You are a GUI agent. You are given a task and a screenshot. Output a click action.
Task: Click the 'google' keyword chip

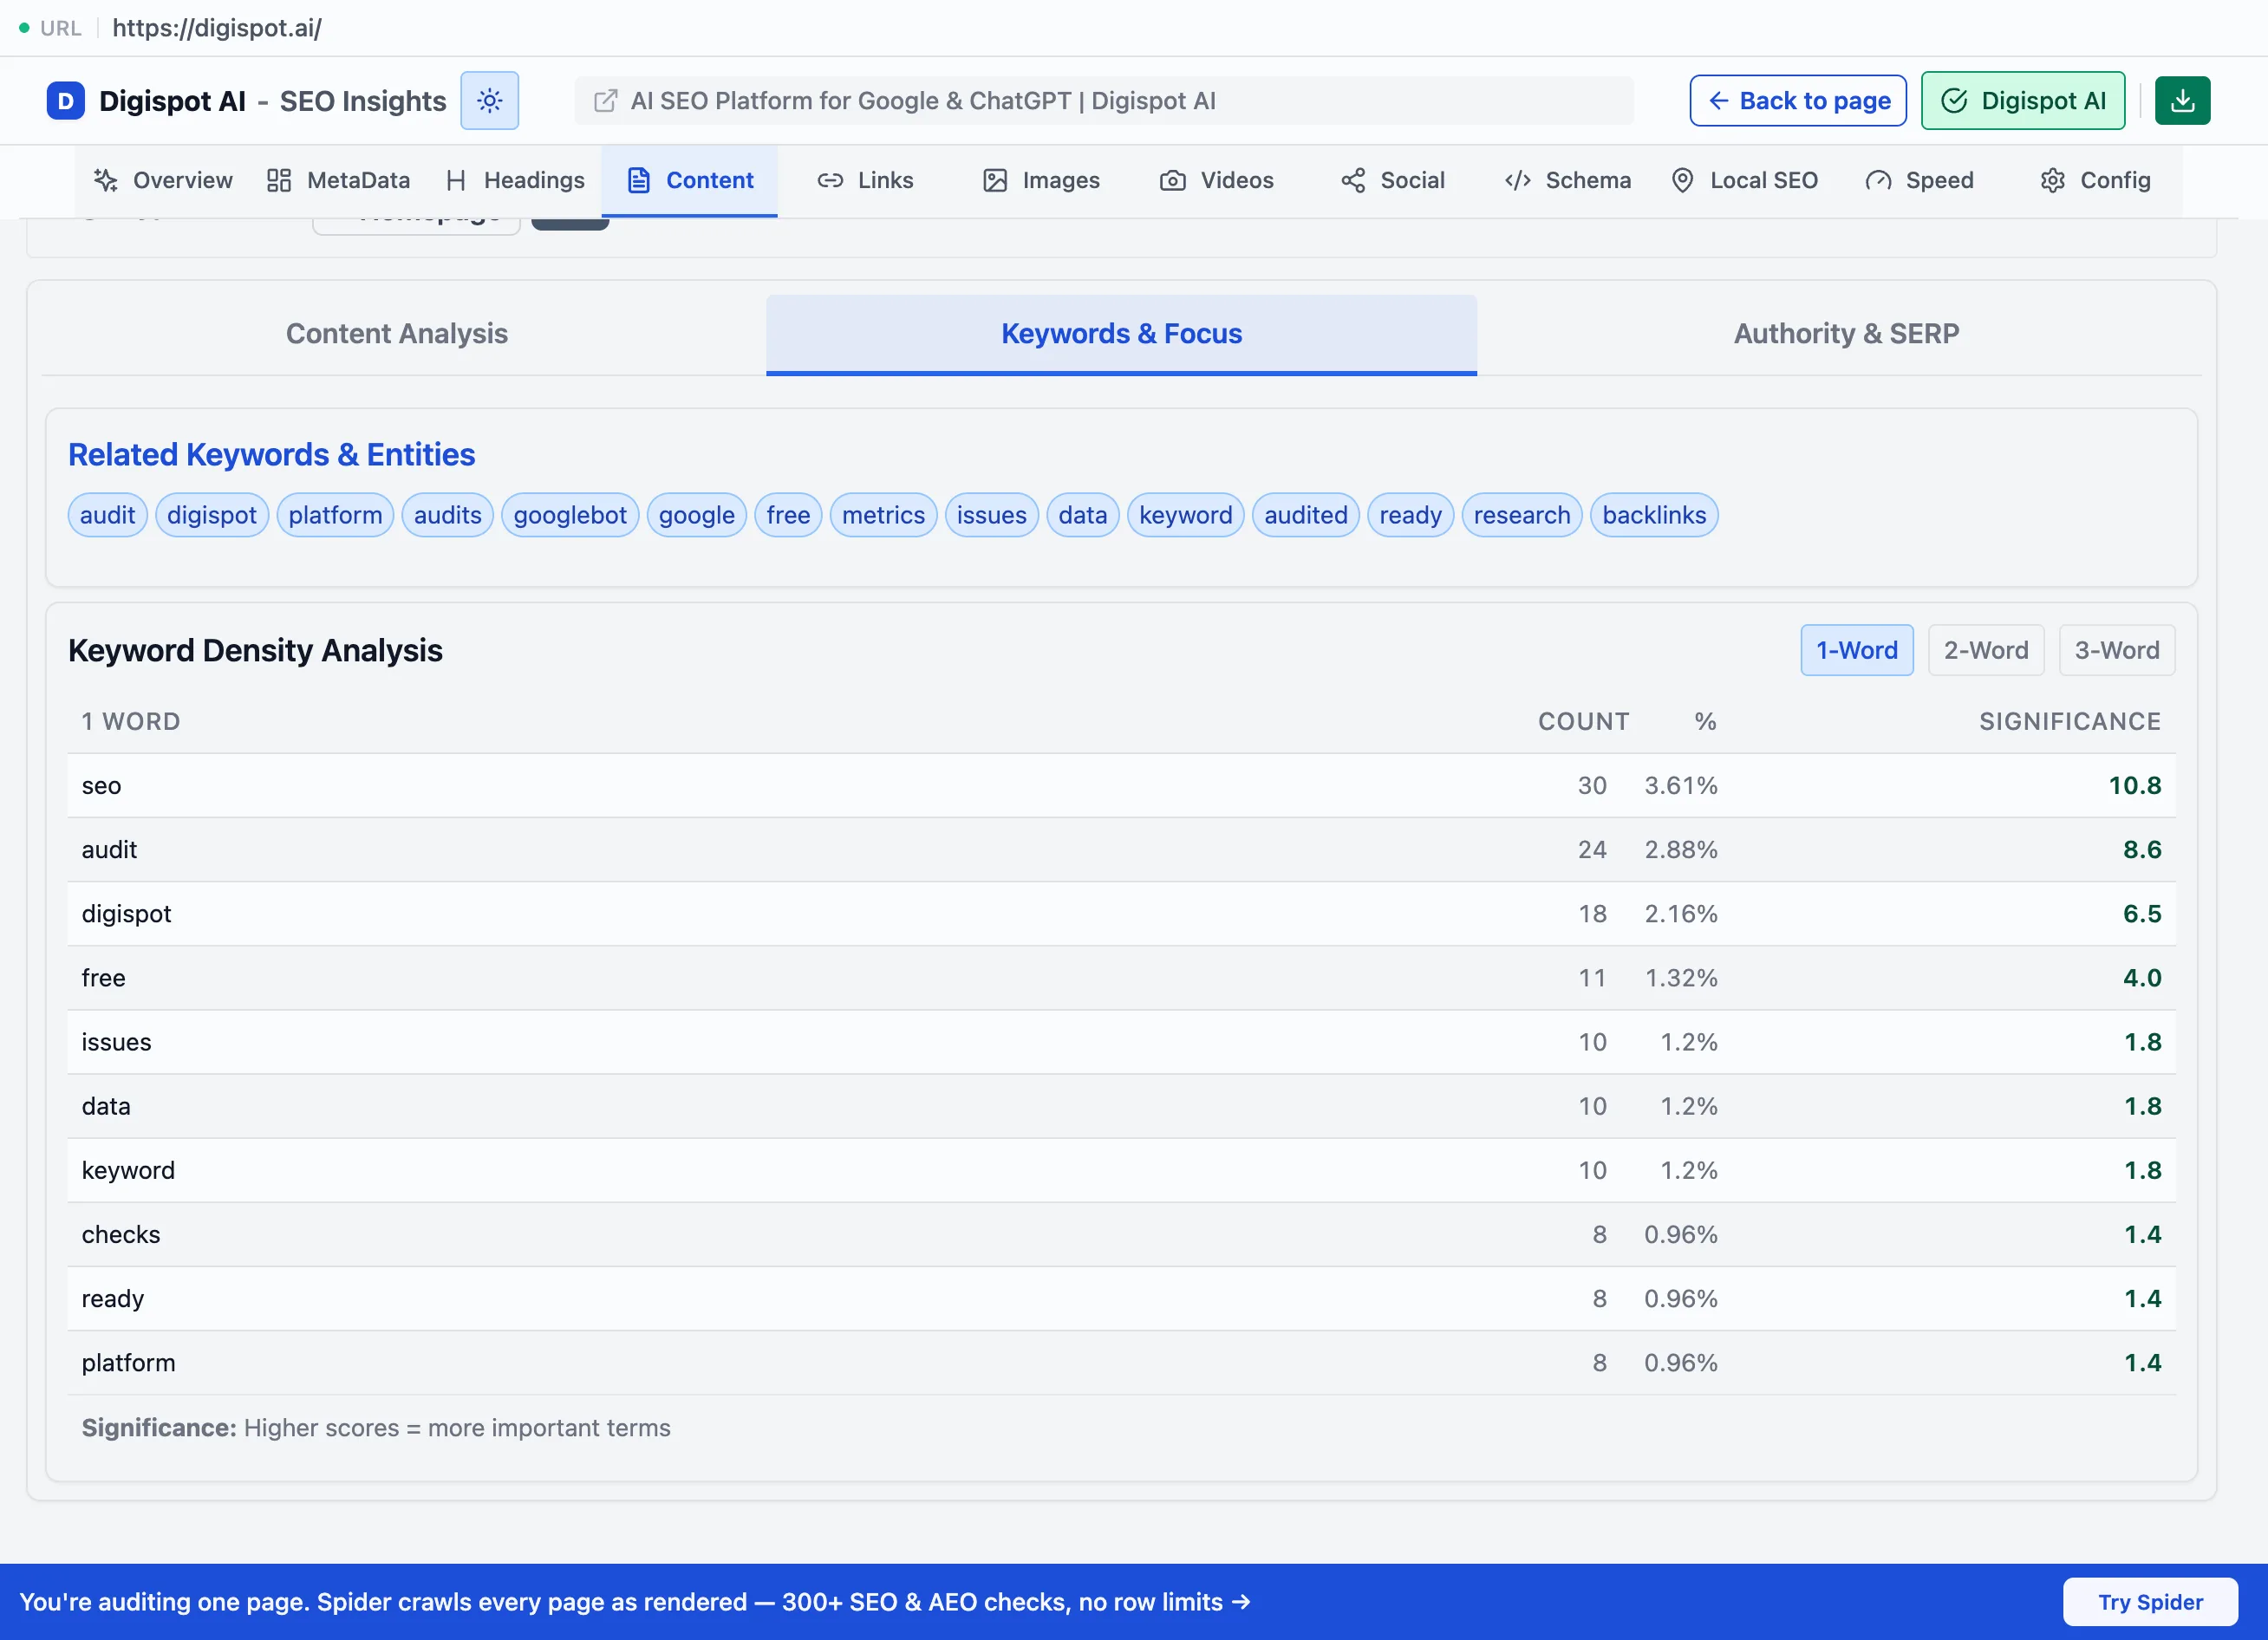click(696, 515)
